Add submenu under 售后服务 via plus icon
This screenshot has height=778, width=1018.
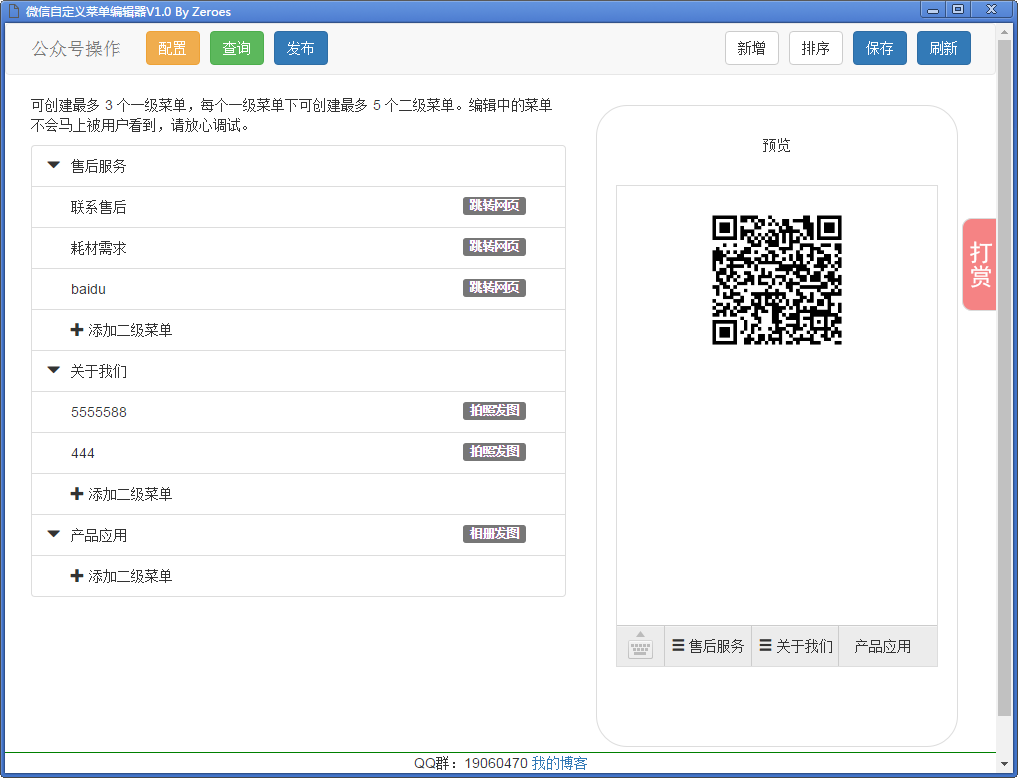[77, 330]
